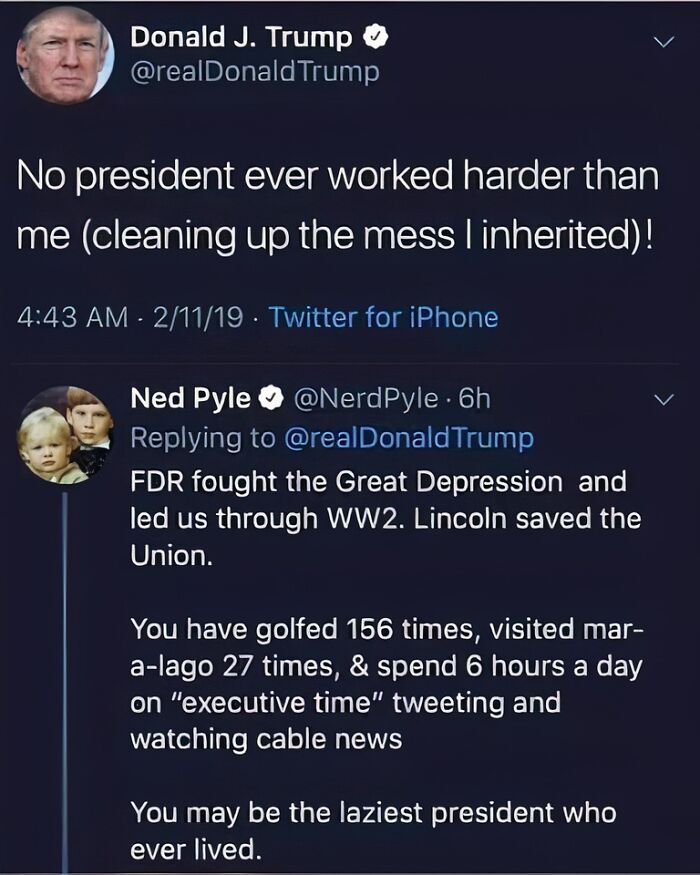Expand the reply tweet's options chevron

point(662,400)
